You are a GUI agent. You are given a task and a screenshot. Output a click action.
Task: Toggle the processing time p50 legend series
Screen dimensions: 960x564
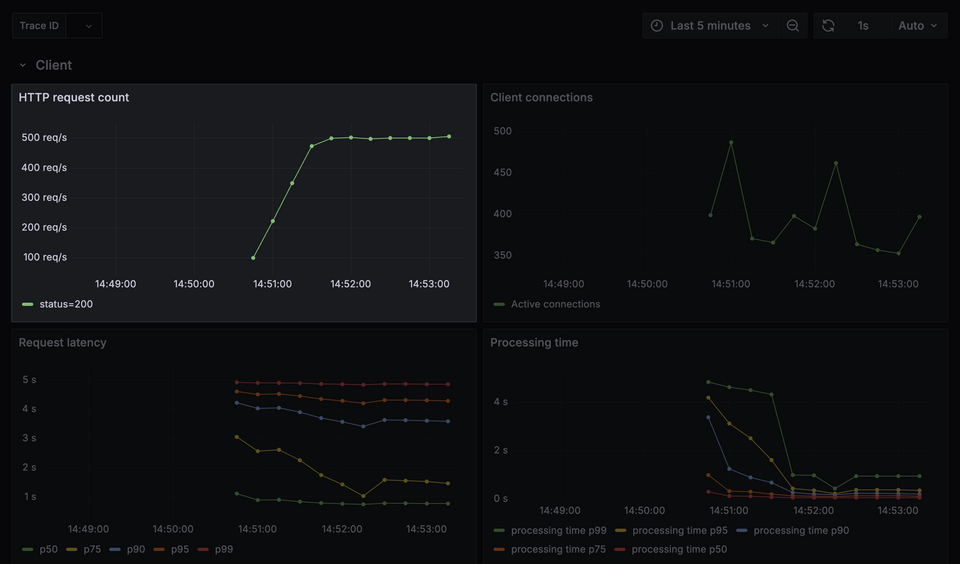tap(679, 549)
